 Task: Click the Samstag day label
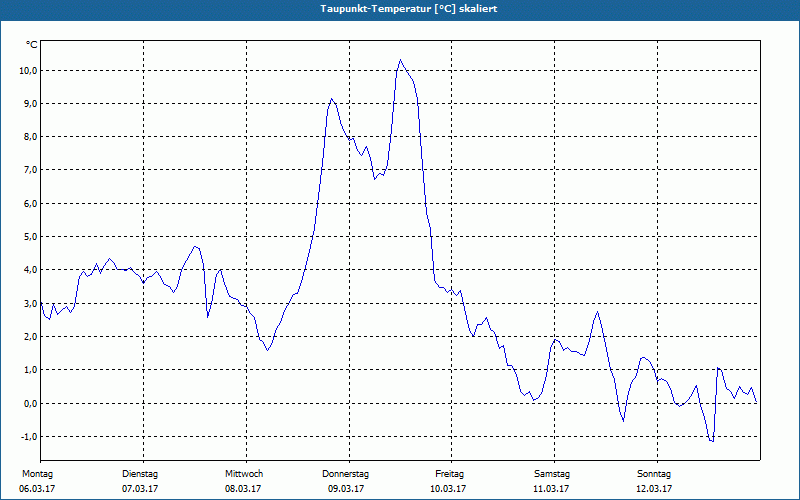point(552,474)
